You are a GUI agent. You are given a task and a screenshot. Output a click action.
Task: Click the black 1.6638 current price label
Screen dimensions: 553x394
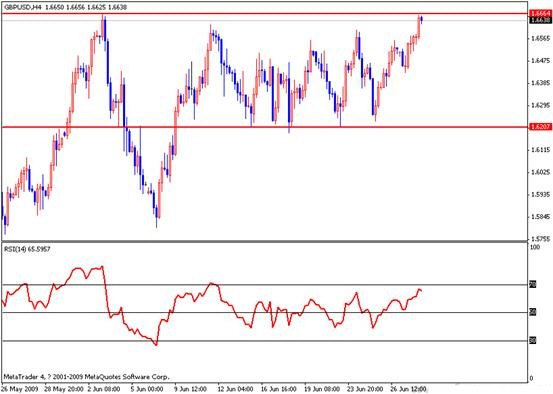click(x=541, y=20)
